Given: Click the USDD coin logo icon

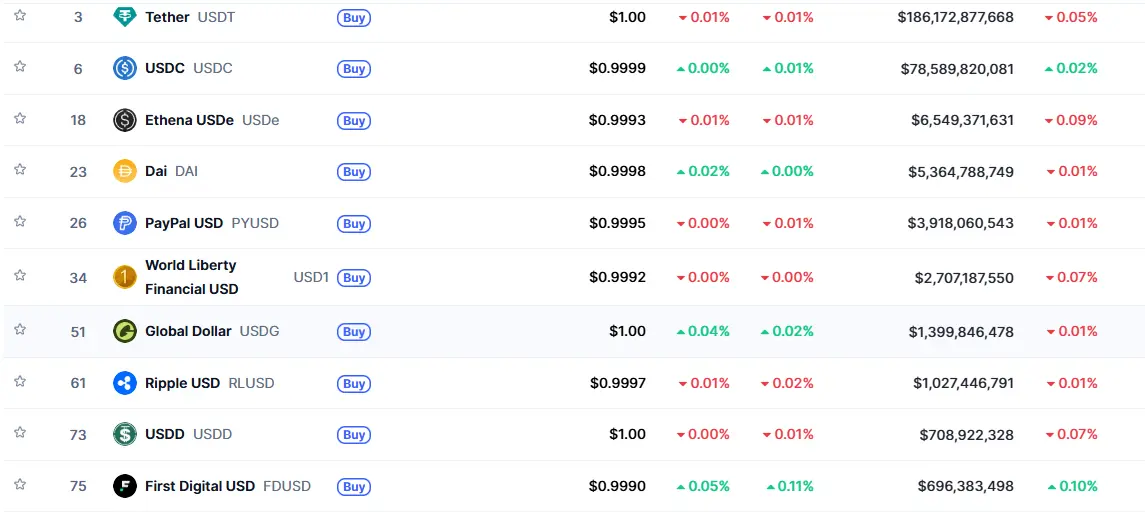Looking at the screenshot, I should click(125, 434).
